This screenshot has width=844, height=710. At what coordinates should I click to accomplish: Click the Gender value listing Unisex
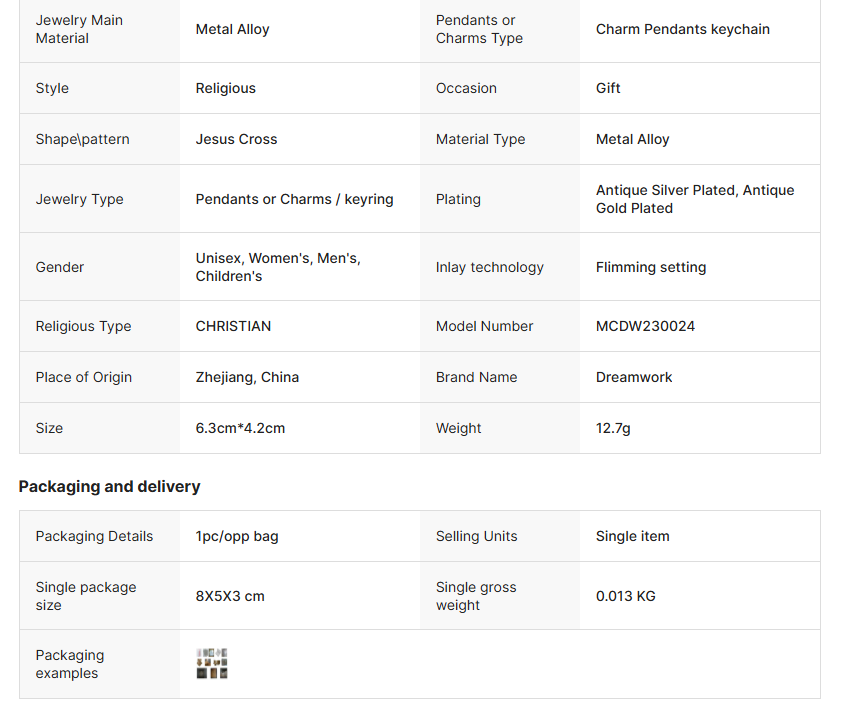[278, 267]
